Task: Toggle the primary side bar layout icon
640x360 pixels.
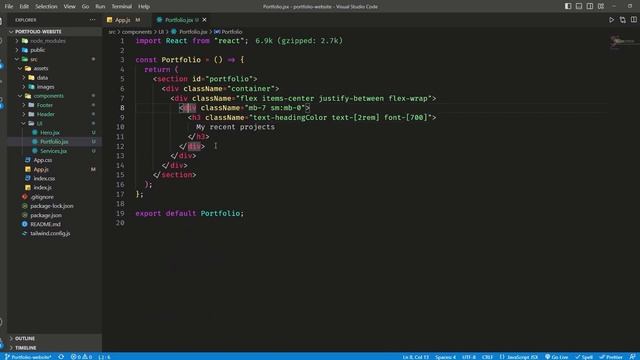Action: (x=568, y=6)
